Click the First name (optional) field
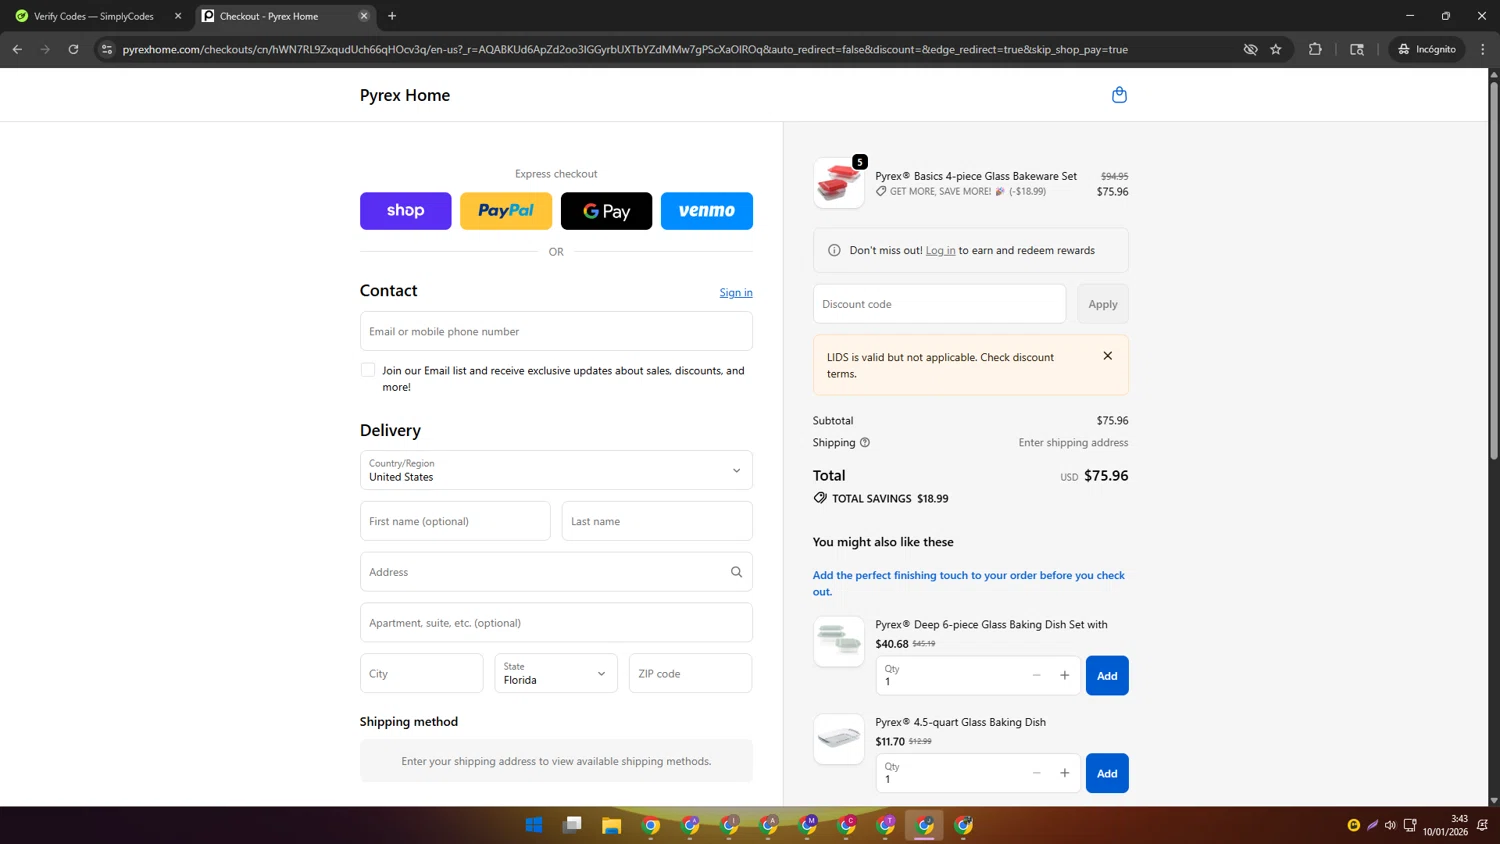This screenshot has height=844, width=1500. [x=455, y=521]
